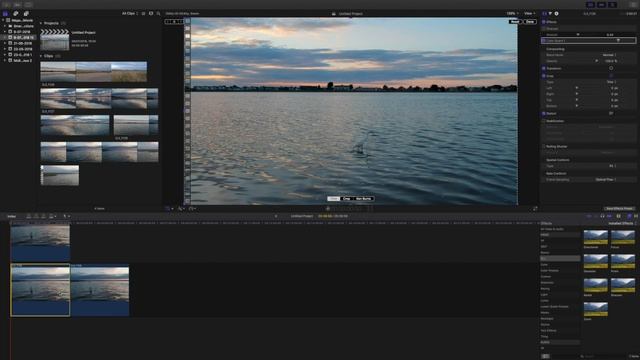Disable the Color Board 1 effect checkbox

pyautogui.click(x=544, y=40)
